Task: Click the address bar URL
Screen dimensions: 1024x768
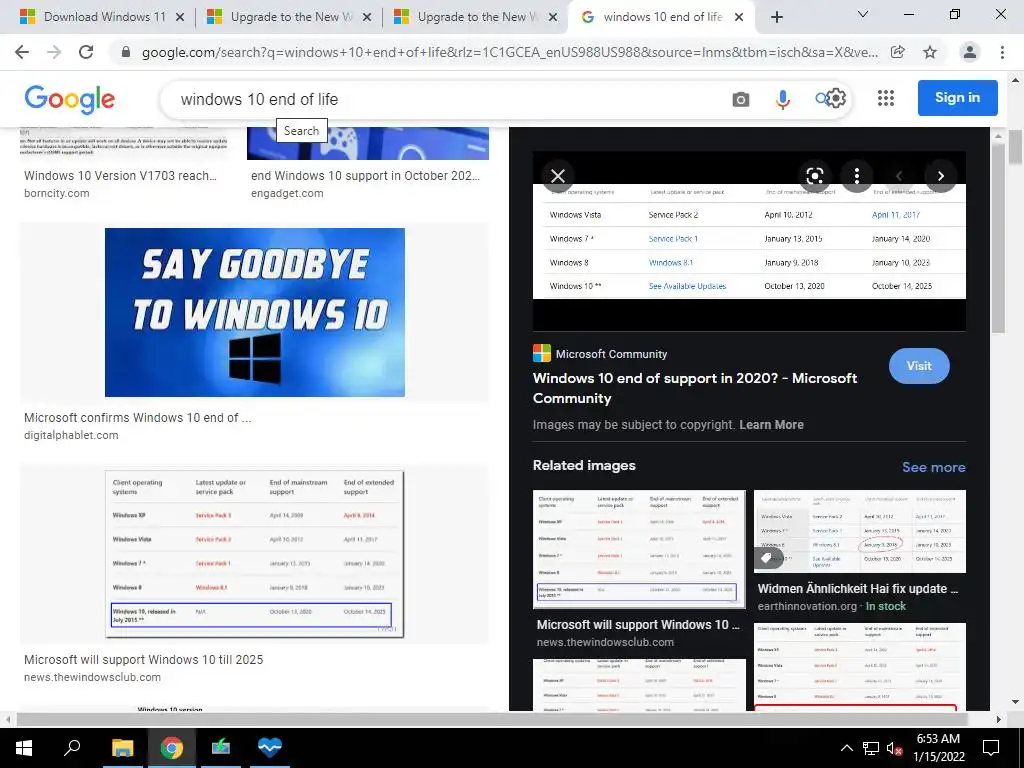Action: 509,52
